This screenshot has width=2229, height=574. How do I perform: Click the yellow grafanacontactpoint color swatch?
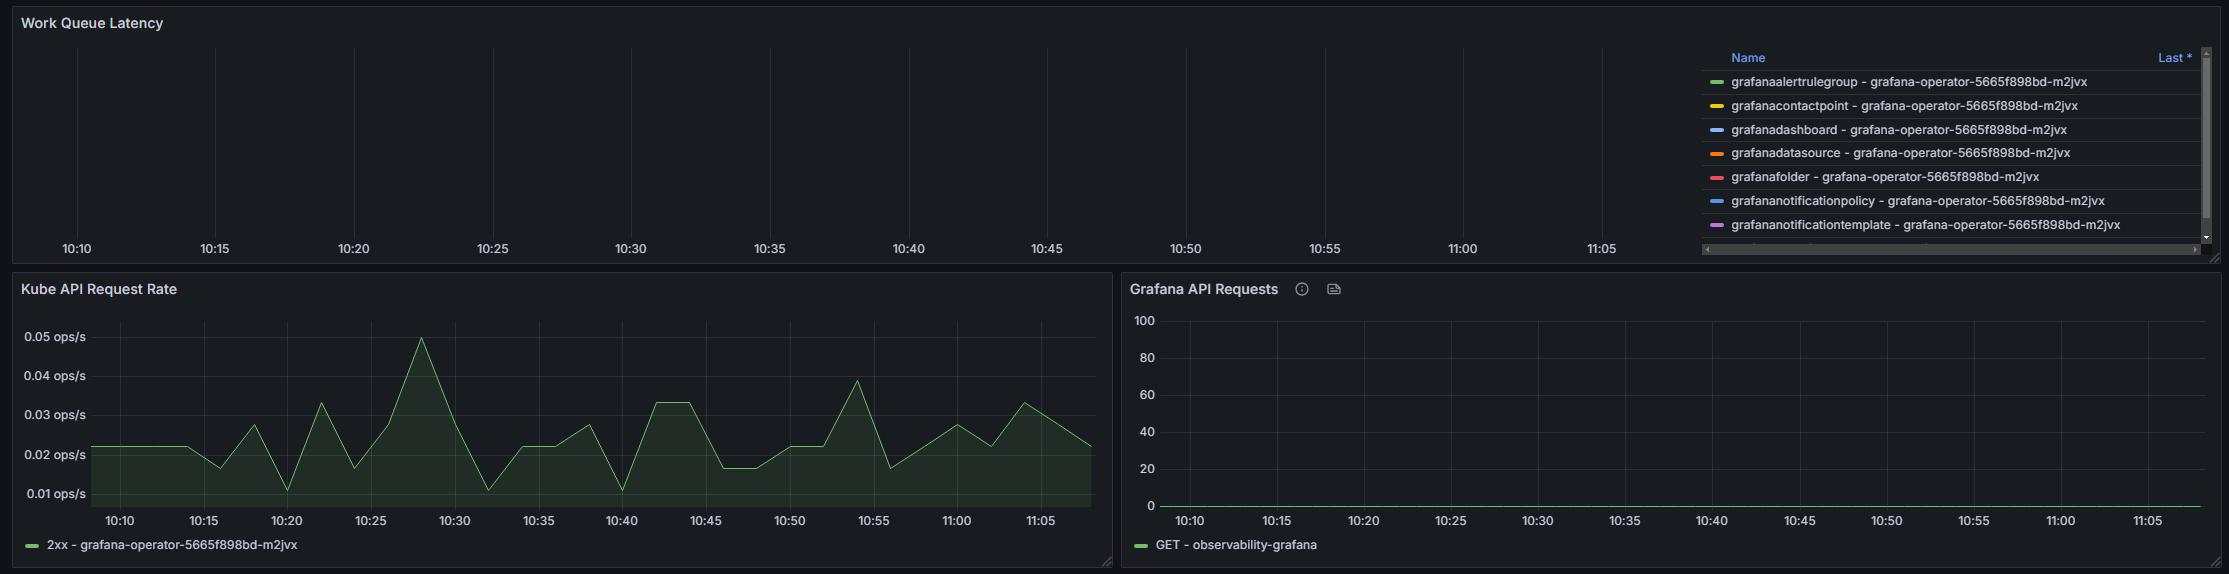click(x=1717, y=106)
